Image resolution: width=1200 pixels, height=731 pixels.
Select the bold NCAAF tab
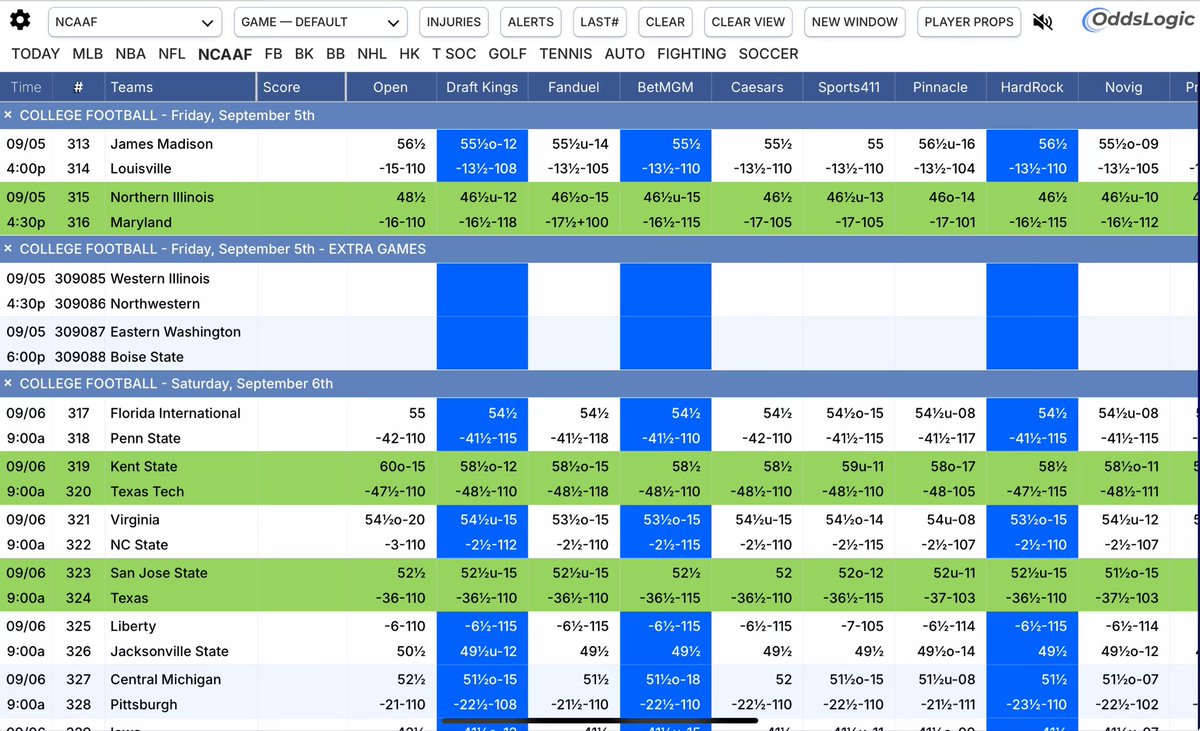click(225, 54)
